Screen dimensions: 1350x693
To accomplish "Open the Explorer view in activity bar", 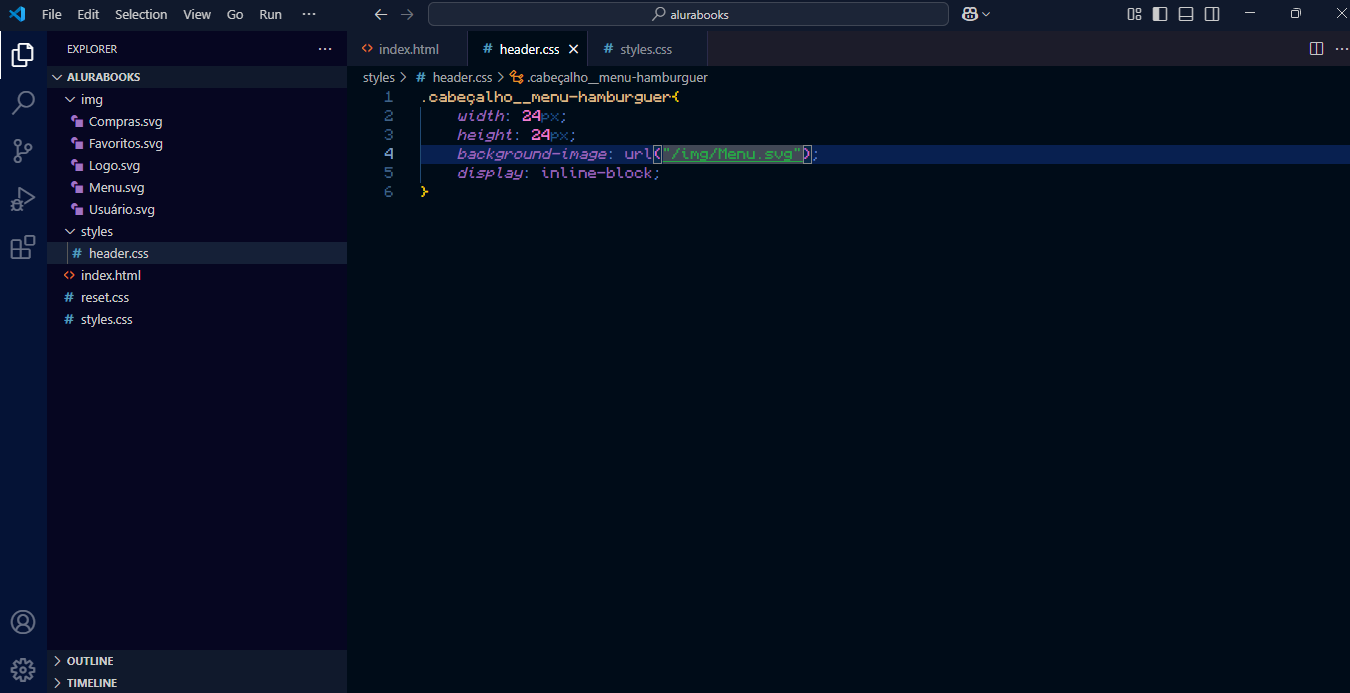I will tap(23, 55).
